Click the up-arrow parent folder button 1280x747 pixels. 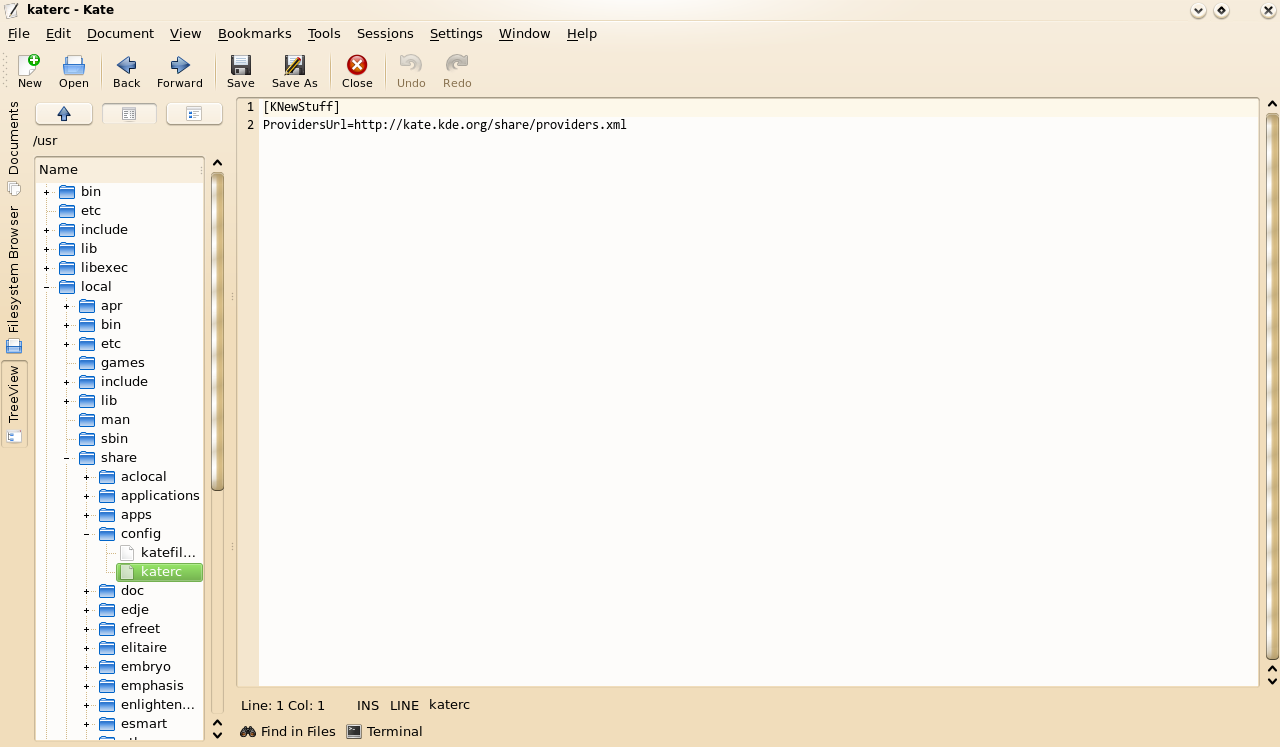pyautogui.click(x=64, y=114)
